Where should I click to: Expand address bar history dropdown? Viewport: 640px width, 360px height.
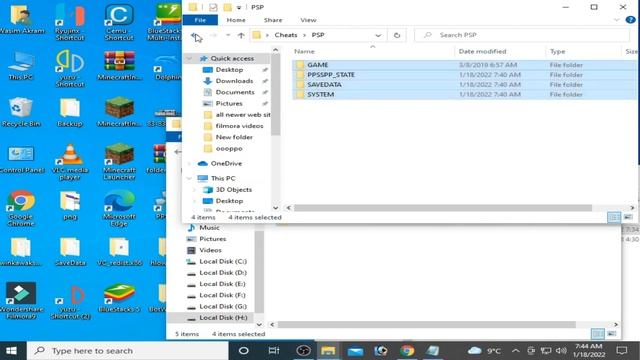point(378,35)
